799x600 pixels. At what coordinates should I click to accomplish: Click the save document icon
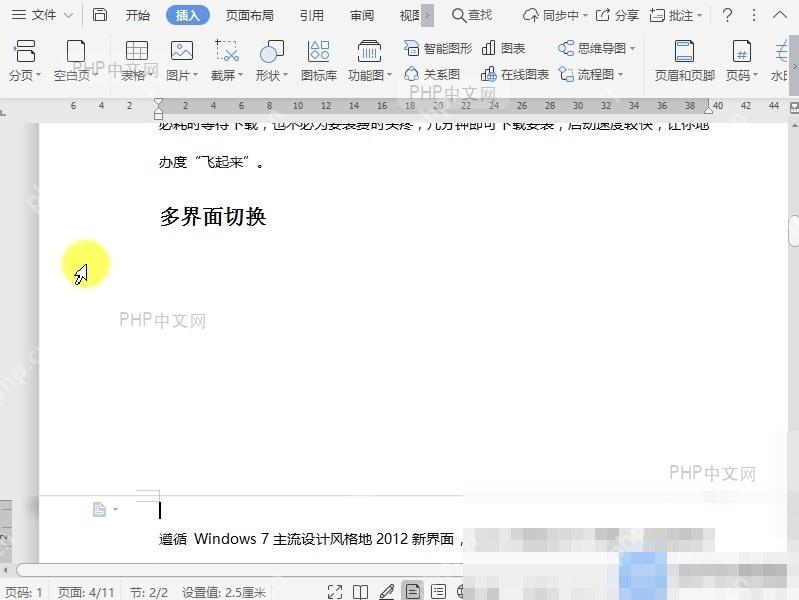click(x=100, y=15)
